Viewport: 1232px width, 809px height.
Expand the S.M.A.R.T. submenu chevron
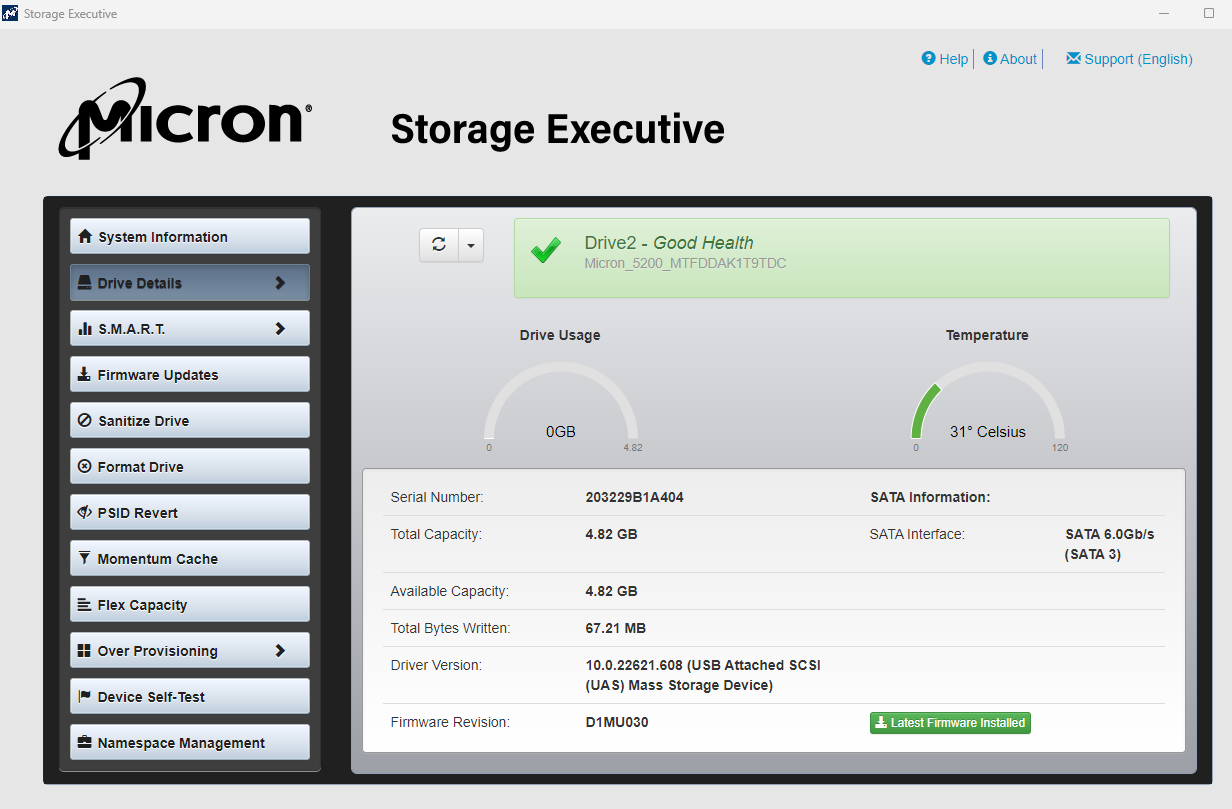tap(280, 329)
